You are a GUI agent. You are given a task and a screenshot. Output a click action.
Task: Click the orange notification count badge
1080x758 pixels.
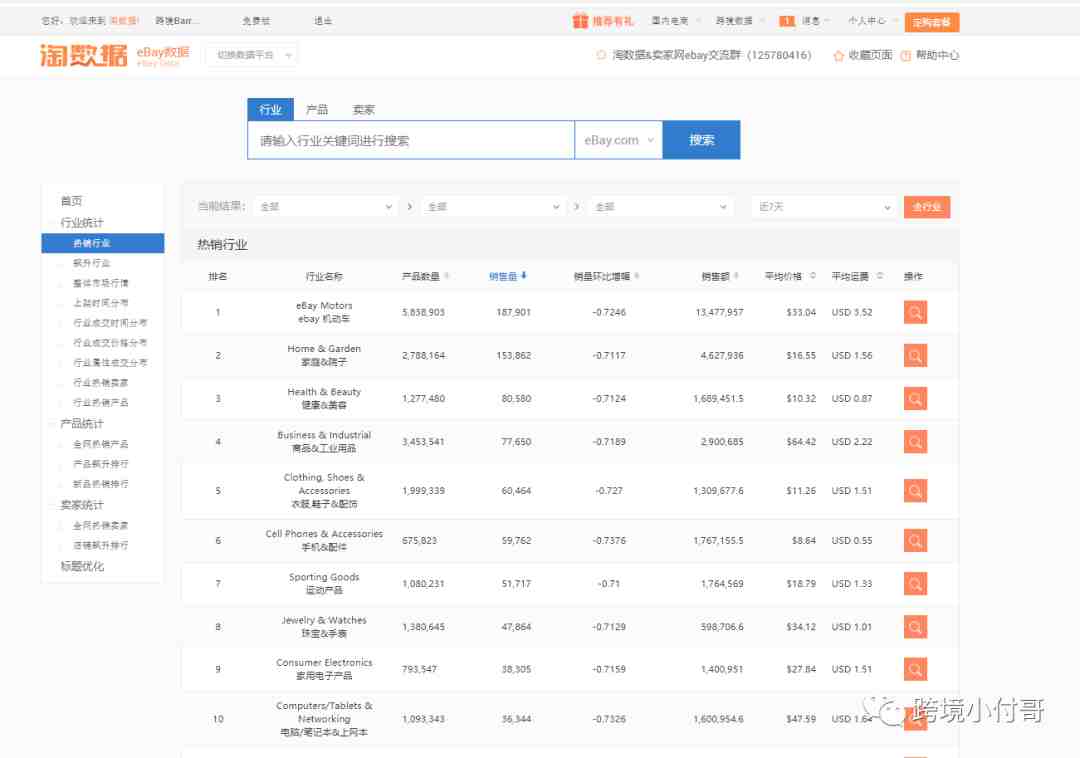coord(787,21)
